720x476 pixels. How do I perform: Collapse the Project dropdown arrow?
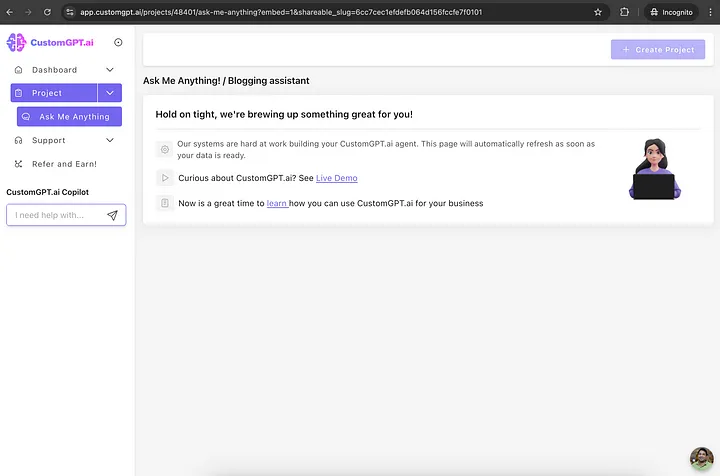click(110, 93)
